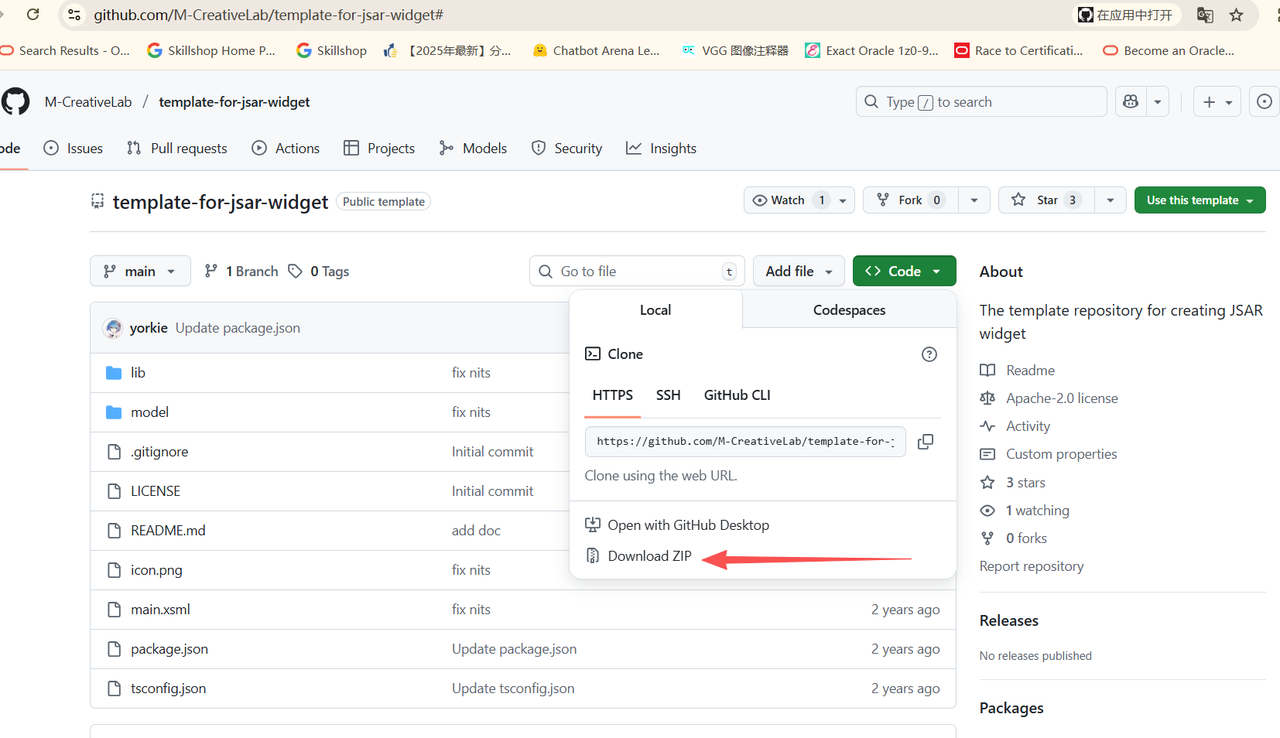
Task: Star this repository
Action: pos(1046,200)
